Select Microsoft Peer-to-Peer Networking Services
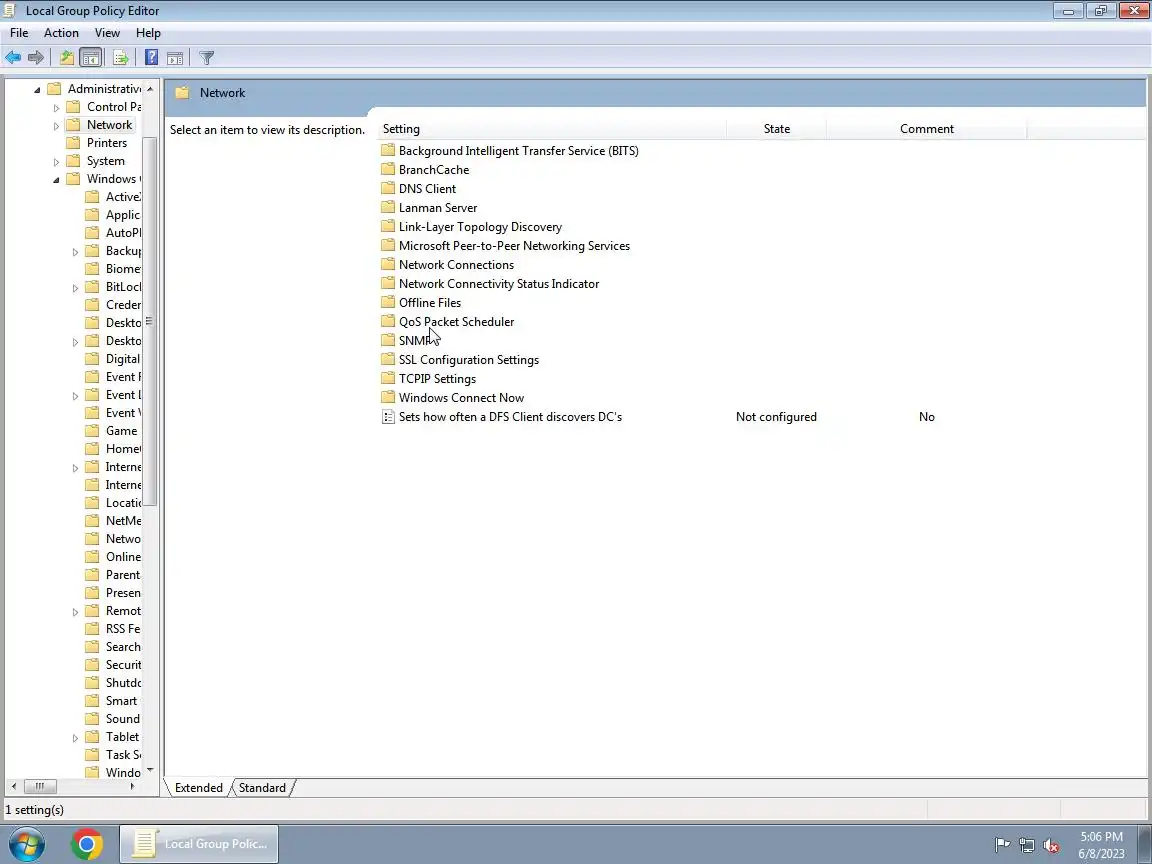Screen dimensions: 1152x864 coord(505,246)
